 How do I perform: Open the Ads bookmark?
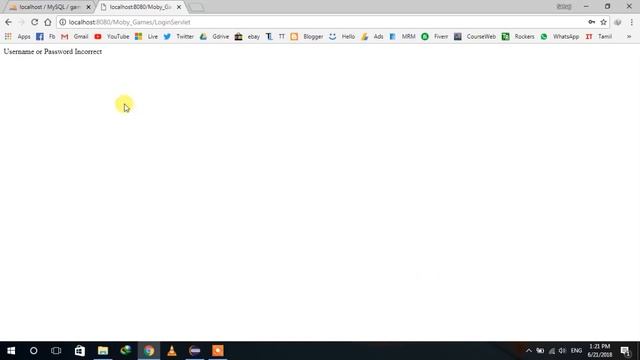372,36
